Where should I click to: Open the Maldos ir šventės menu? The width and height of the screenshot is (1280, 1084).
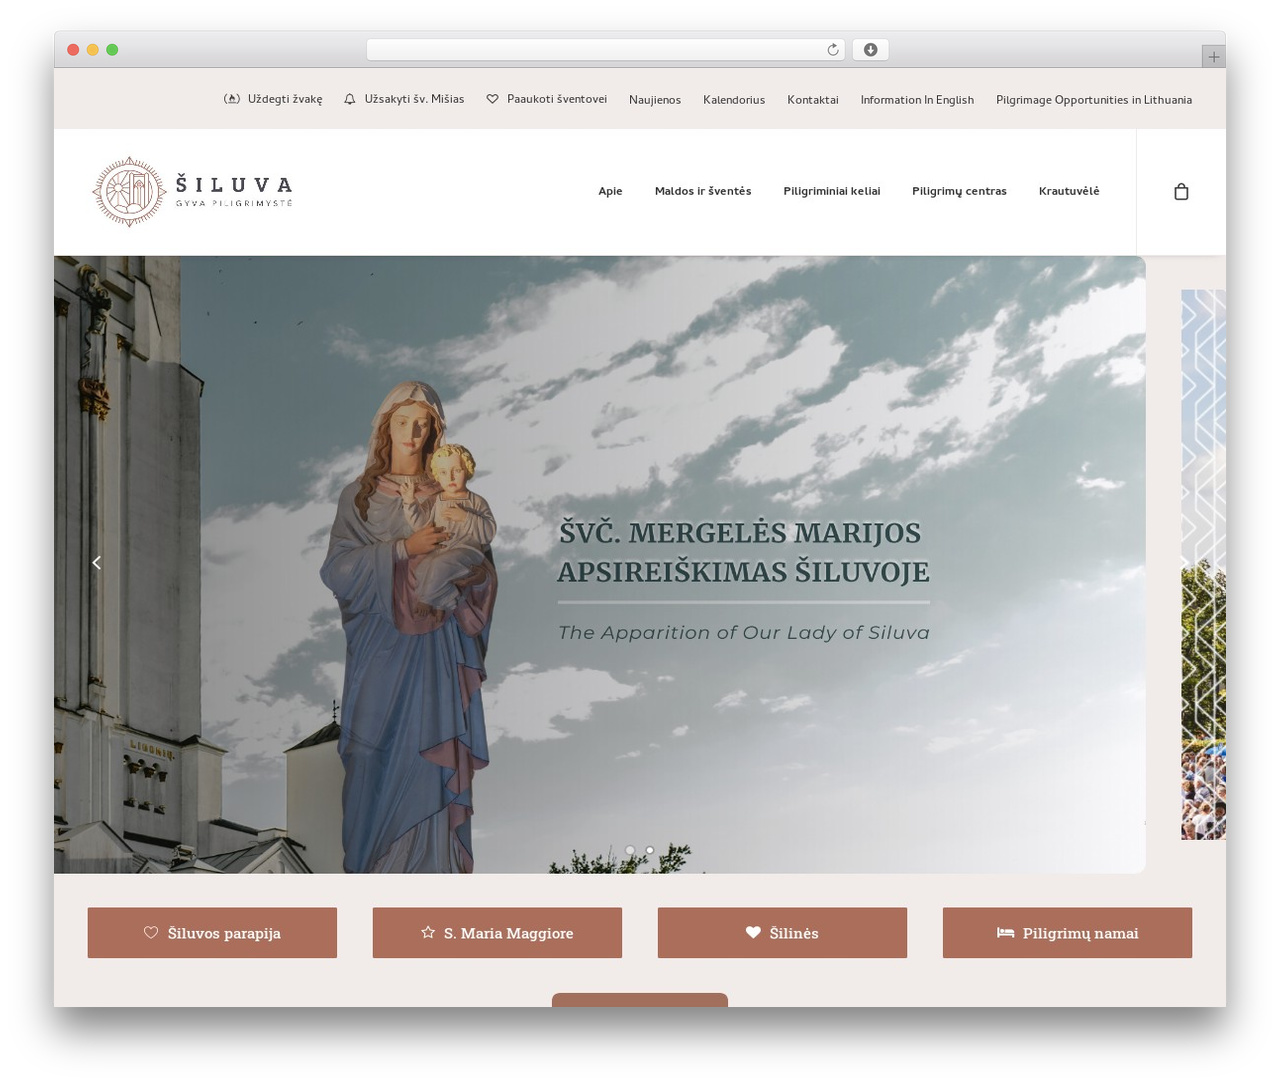coord(703,191)
